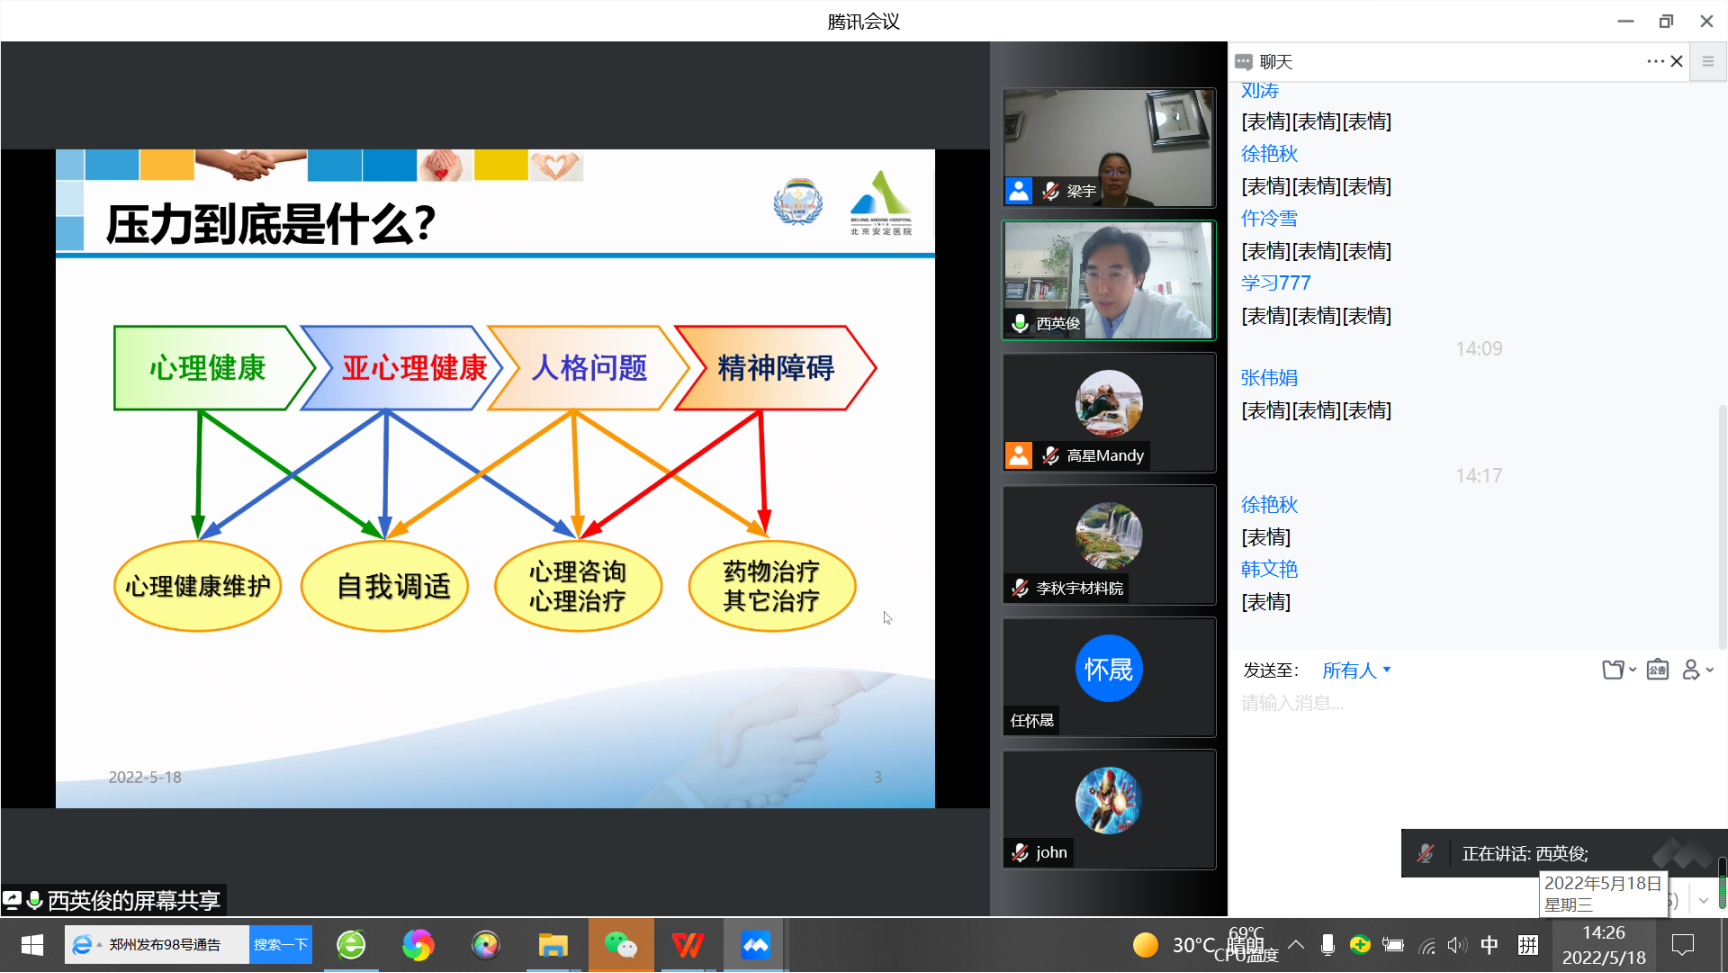Click the muted mic icon beside 梁宇
The image size is (1728, 973).
(1050, 191)
